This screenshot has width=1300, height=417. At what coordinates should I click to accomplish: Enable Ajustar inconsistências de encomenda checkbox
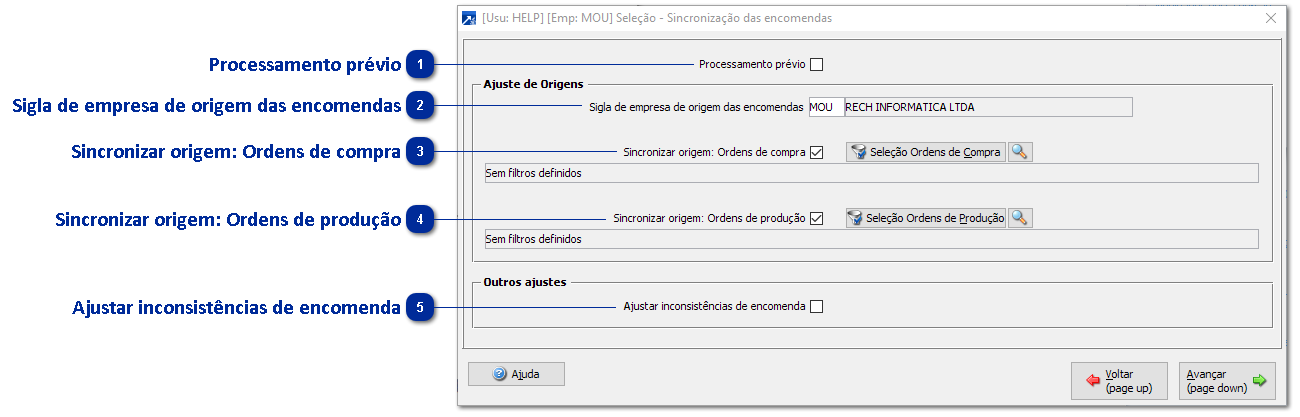tap(816, 307)
